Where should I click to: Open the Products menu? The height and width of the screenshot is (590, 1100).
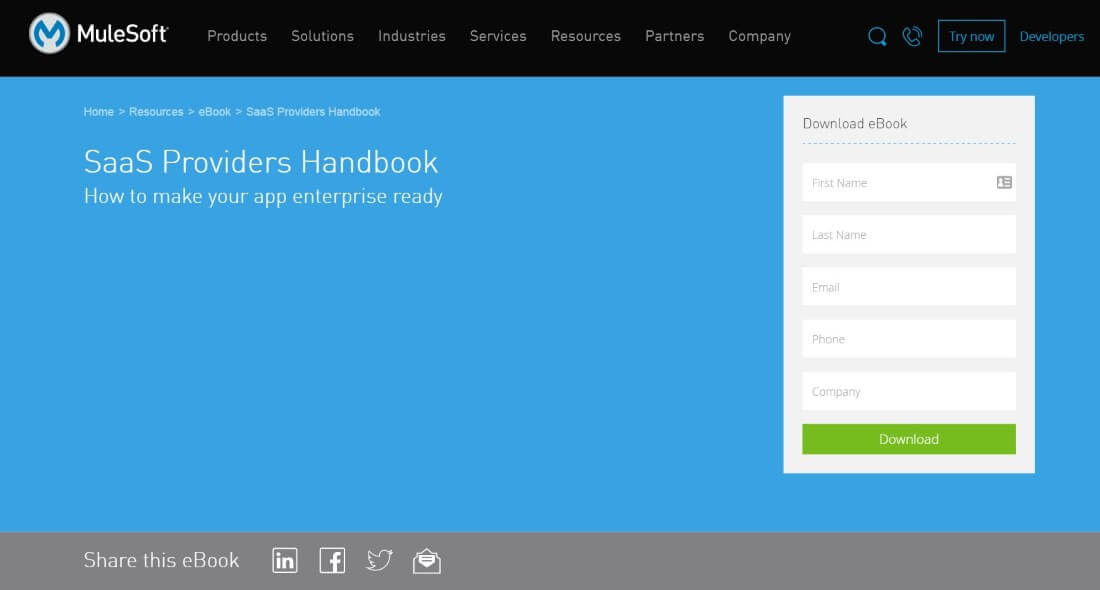[x=237, y=36]
